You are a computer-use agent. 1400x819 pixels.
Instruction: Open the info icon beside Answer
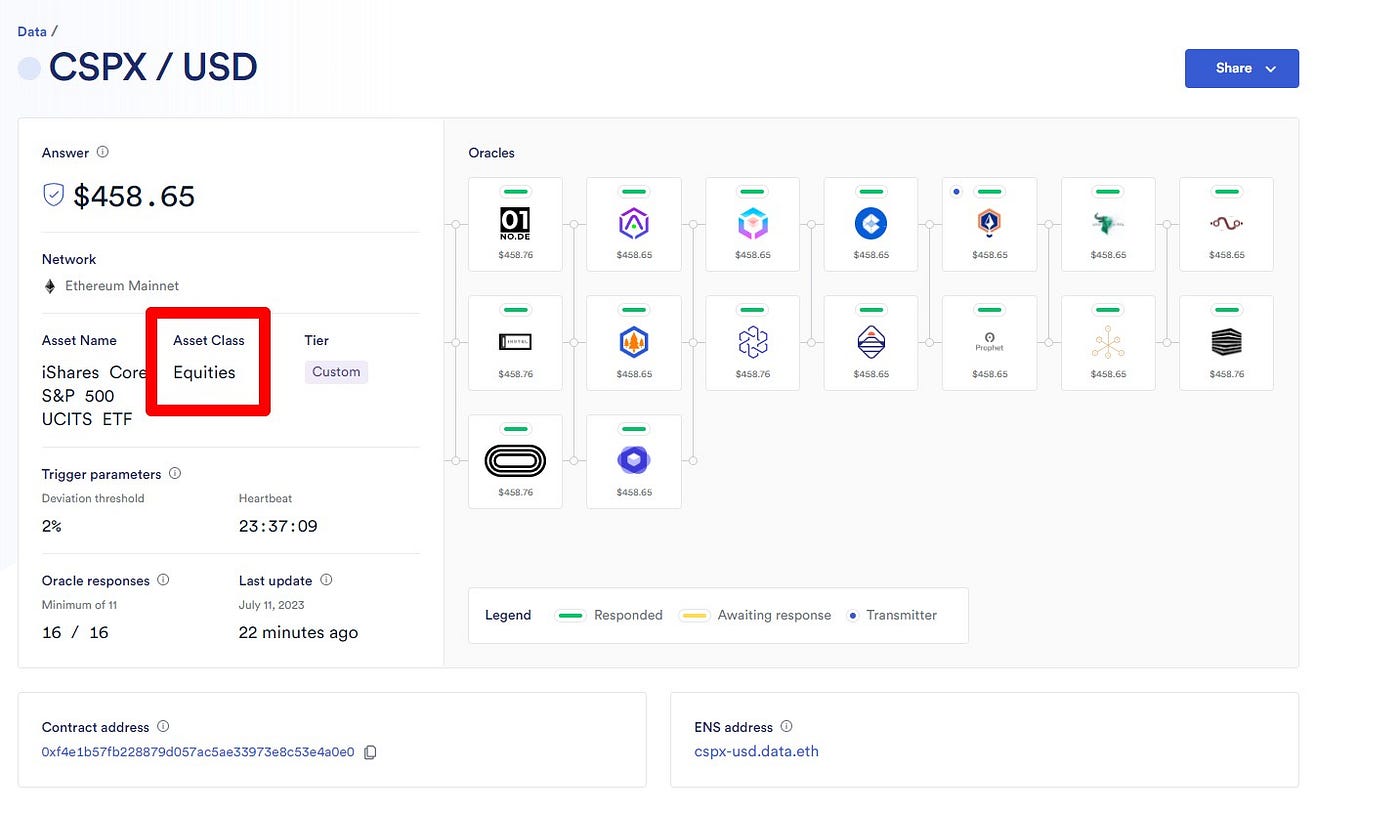[102, 153]
